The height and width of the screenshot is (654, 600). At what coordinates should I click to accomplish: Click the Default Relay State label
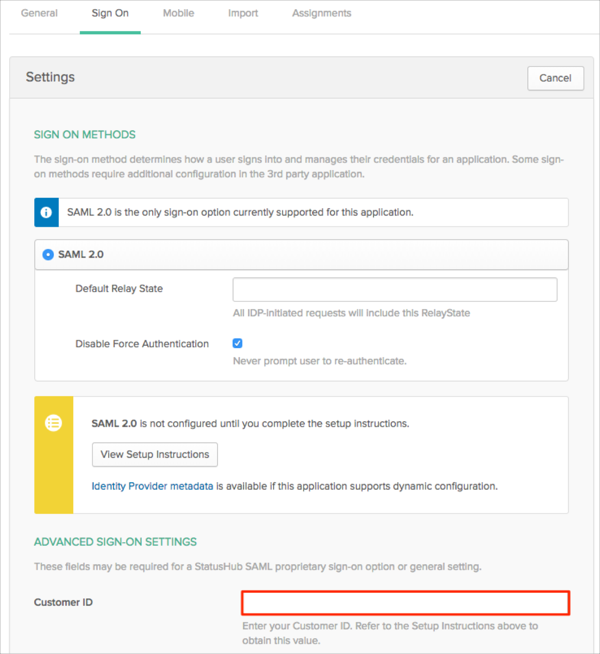pyautogui.click(x=119, y=289)
